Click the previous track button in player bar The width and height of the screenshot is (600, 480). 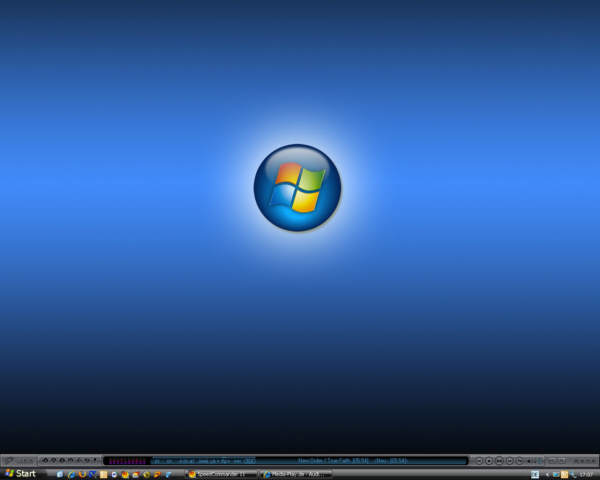(479, 461)
